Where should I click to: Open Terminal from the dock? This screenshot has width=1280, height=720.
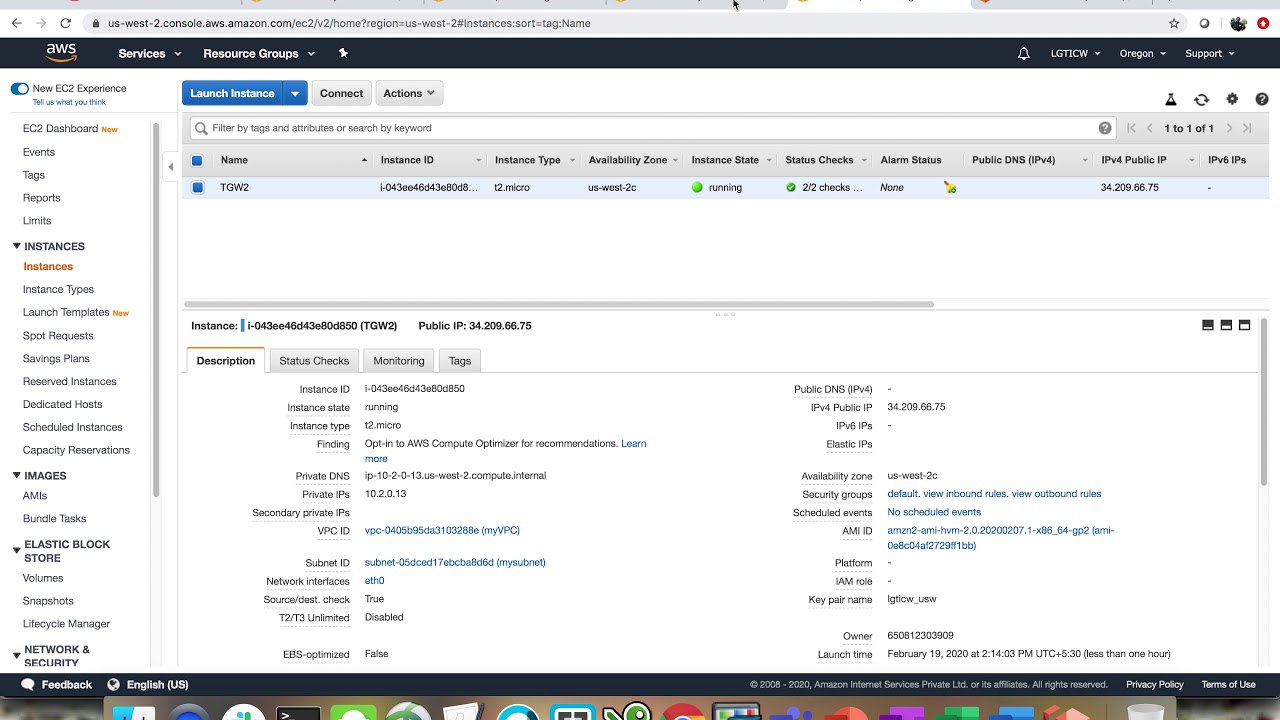tap(299, 713)
